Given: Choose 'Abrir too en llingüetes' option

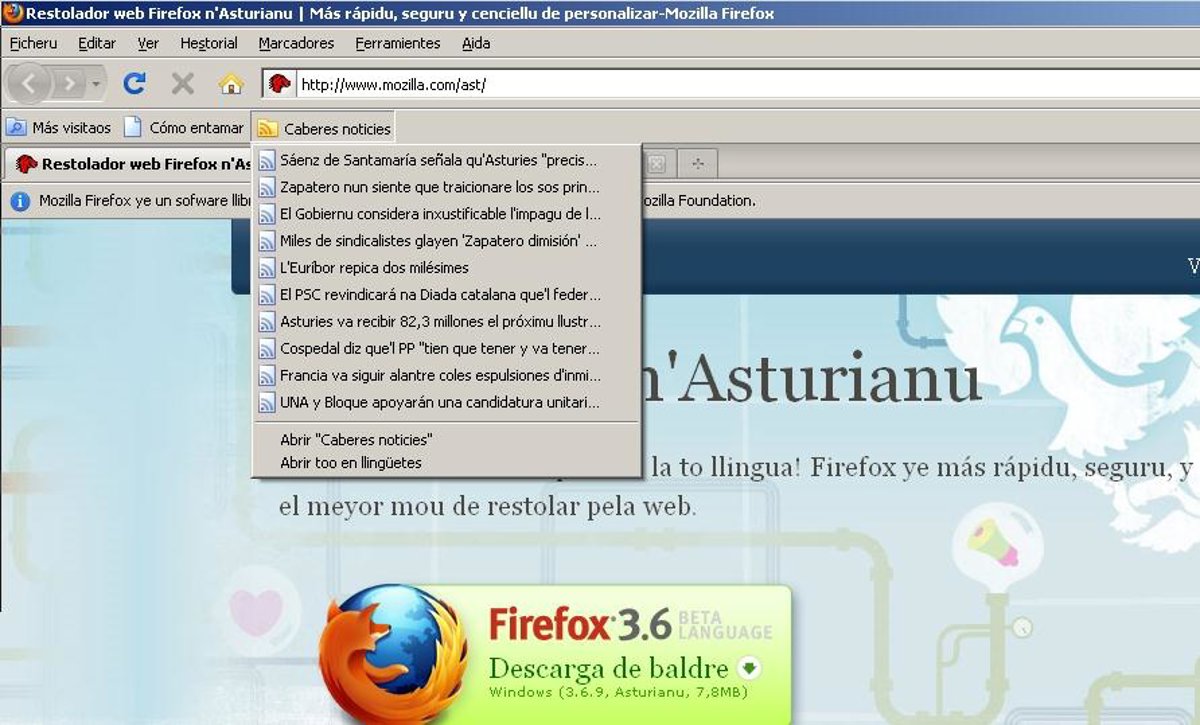Looking at the screenshot, I should point(351,463).
